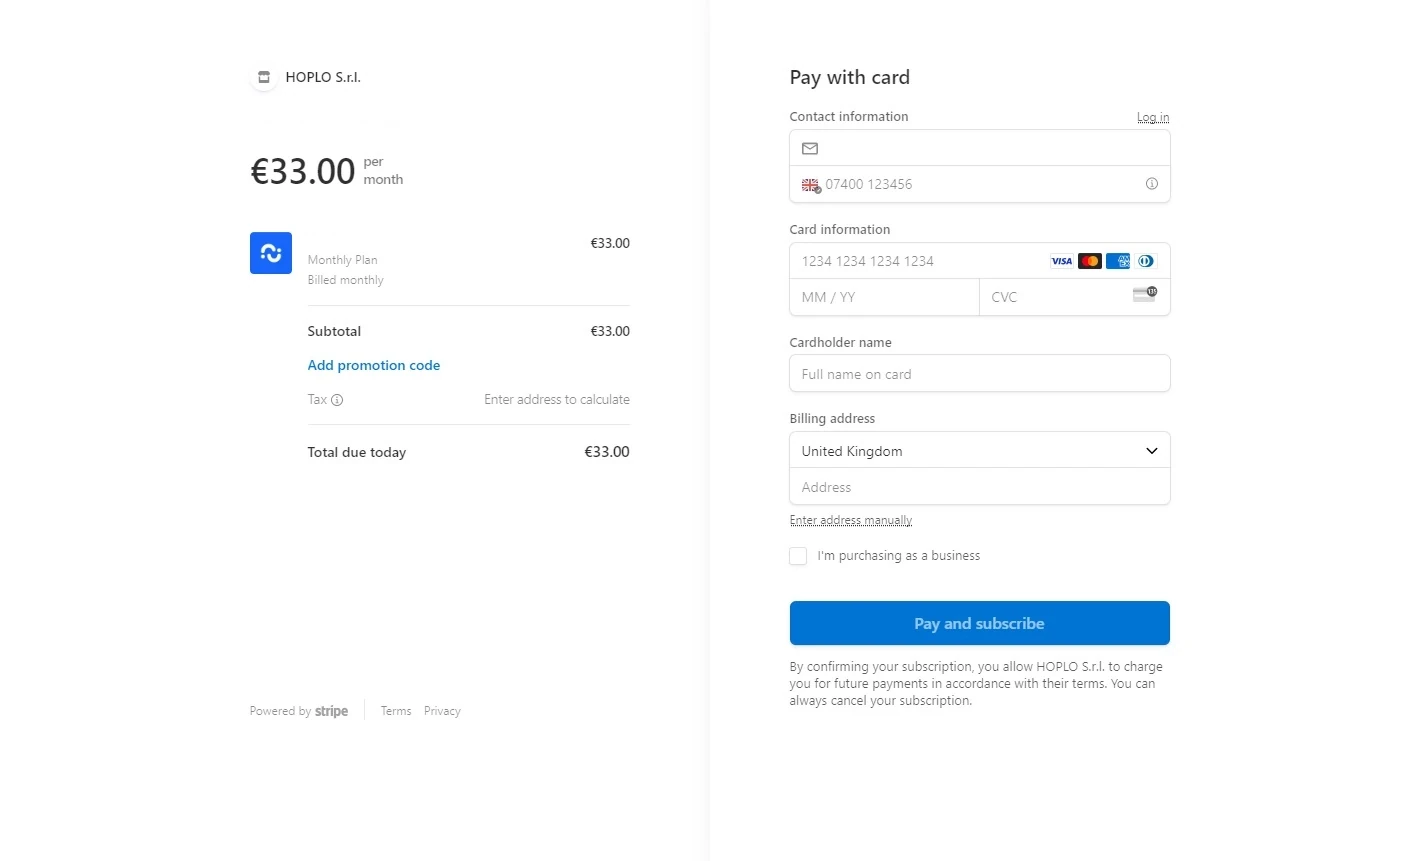Check I'm purchasing as a business
Screen dimensions: 1420x861
pos(798,556)
